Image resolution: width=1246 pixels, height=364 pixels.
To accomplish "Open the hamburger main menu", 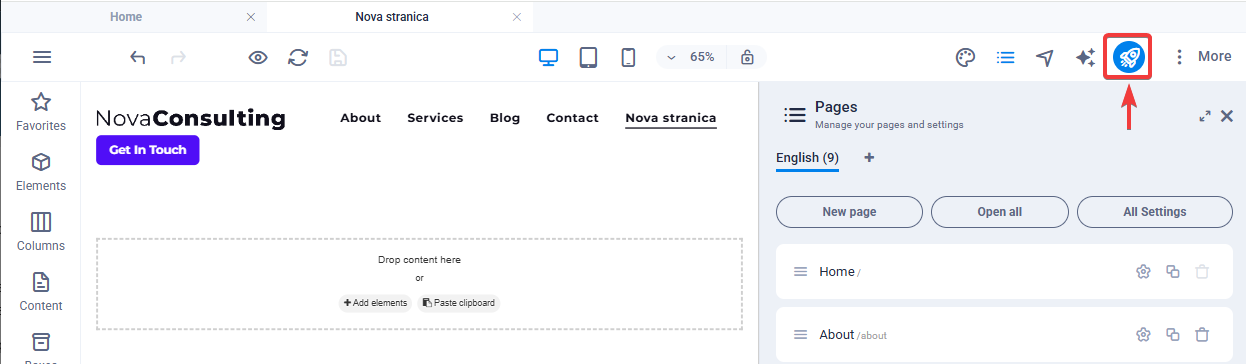I will point(42,57).
